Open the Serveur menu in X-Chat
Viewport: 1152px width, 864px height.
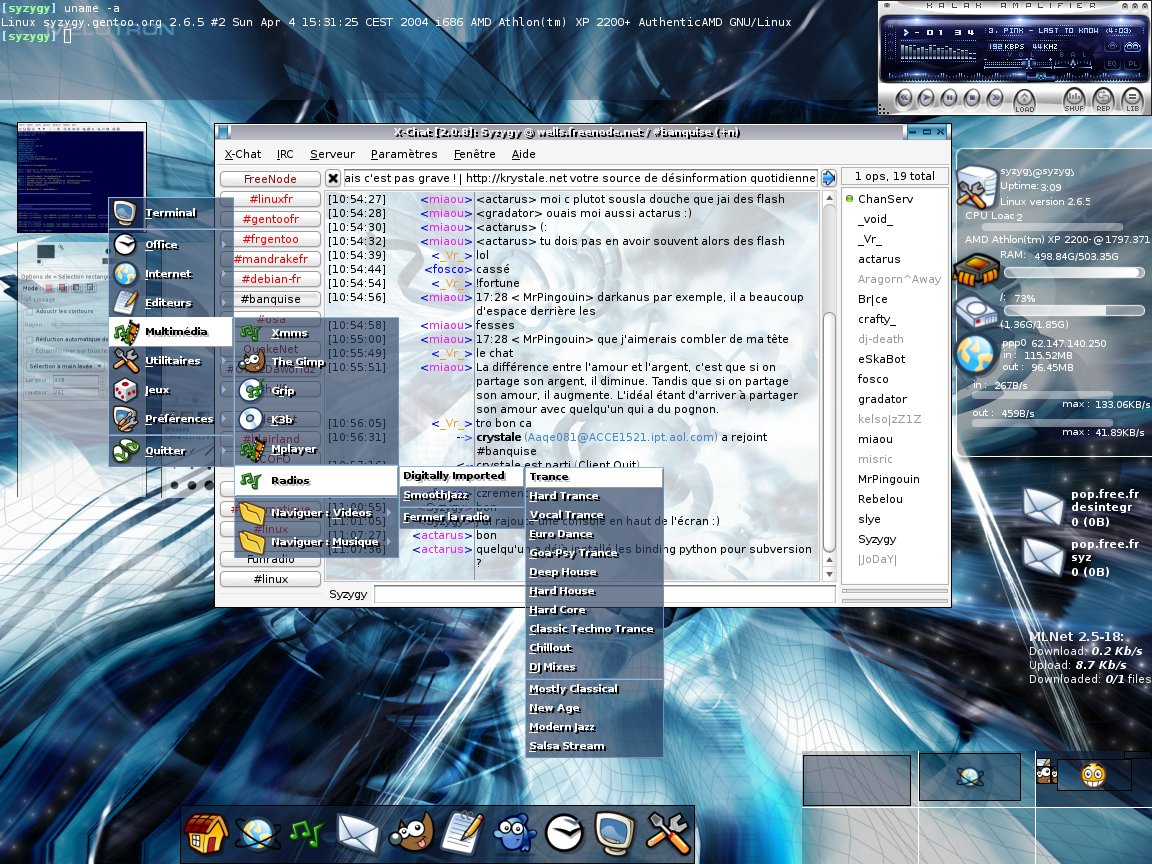(332, 154)
